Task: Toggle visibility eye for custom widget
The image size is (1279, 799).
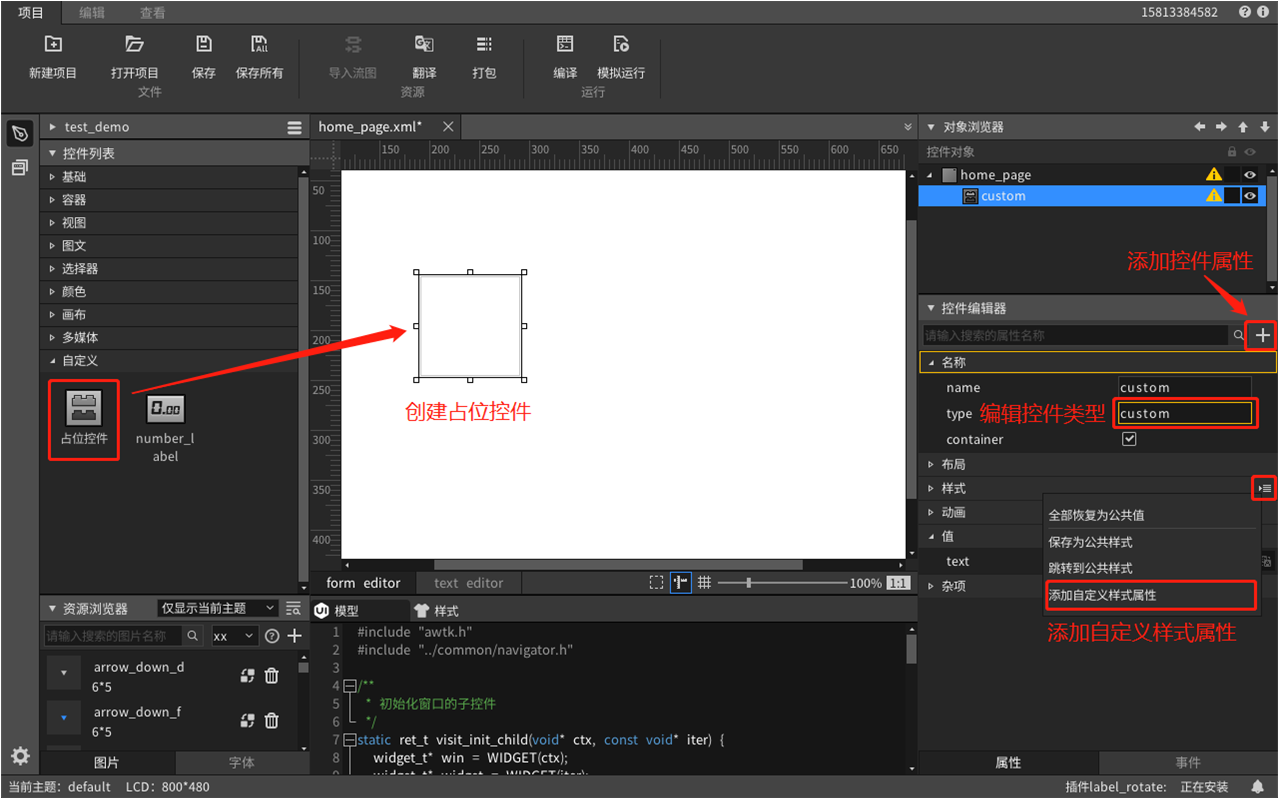Action: (x=1249, y=196)
